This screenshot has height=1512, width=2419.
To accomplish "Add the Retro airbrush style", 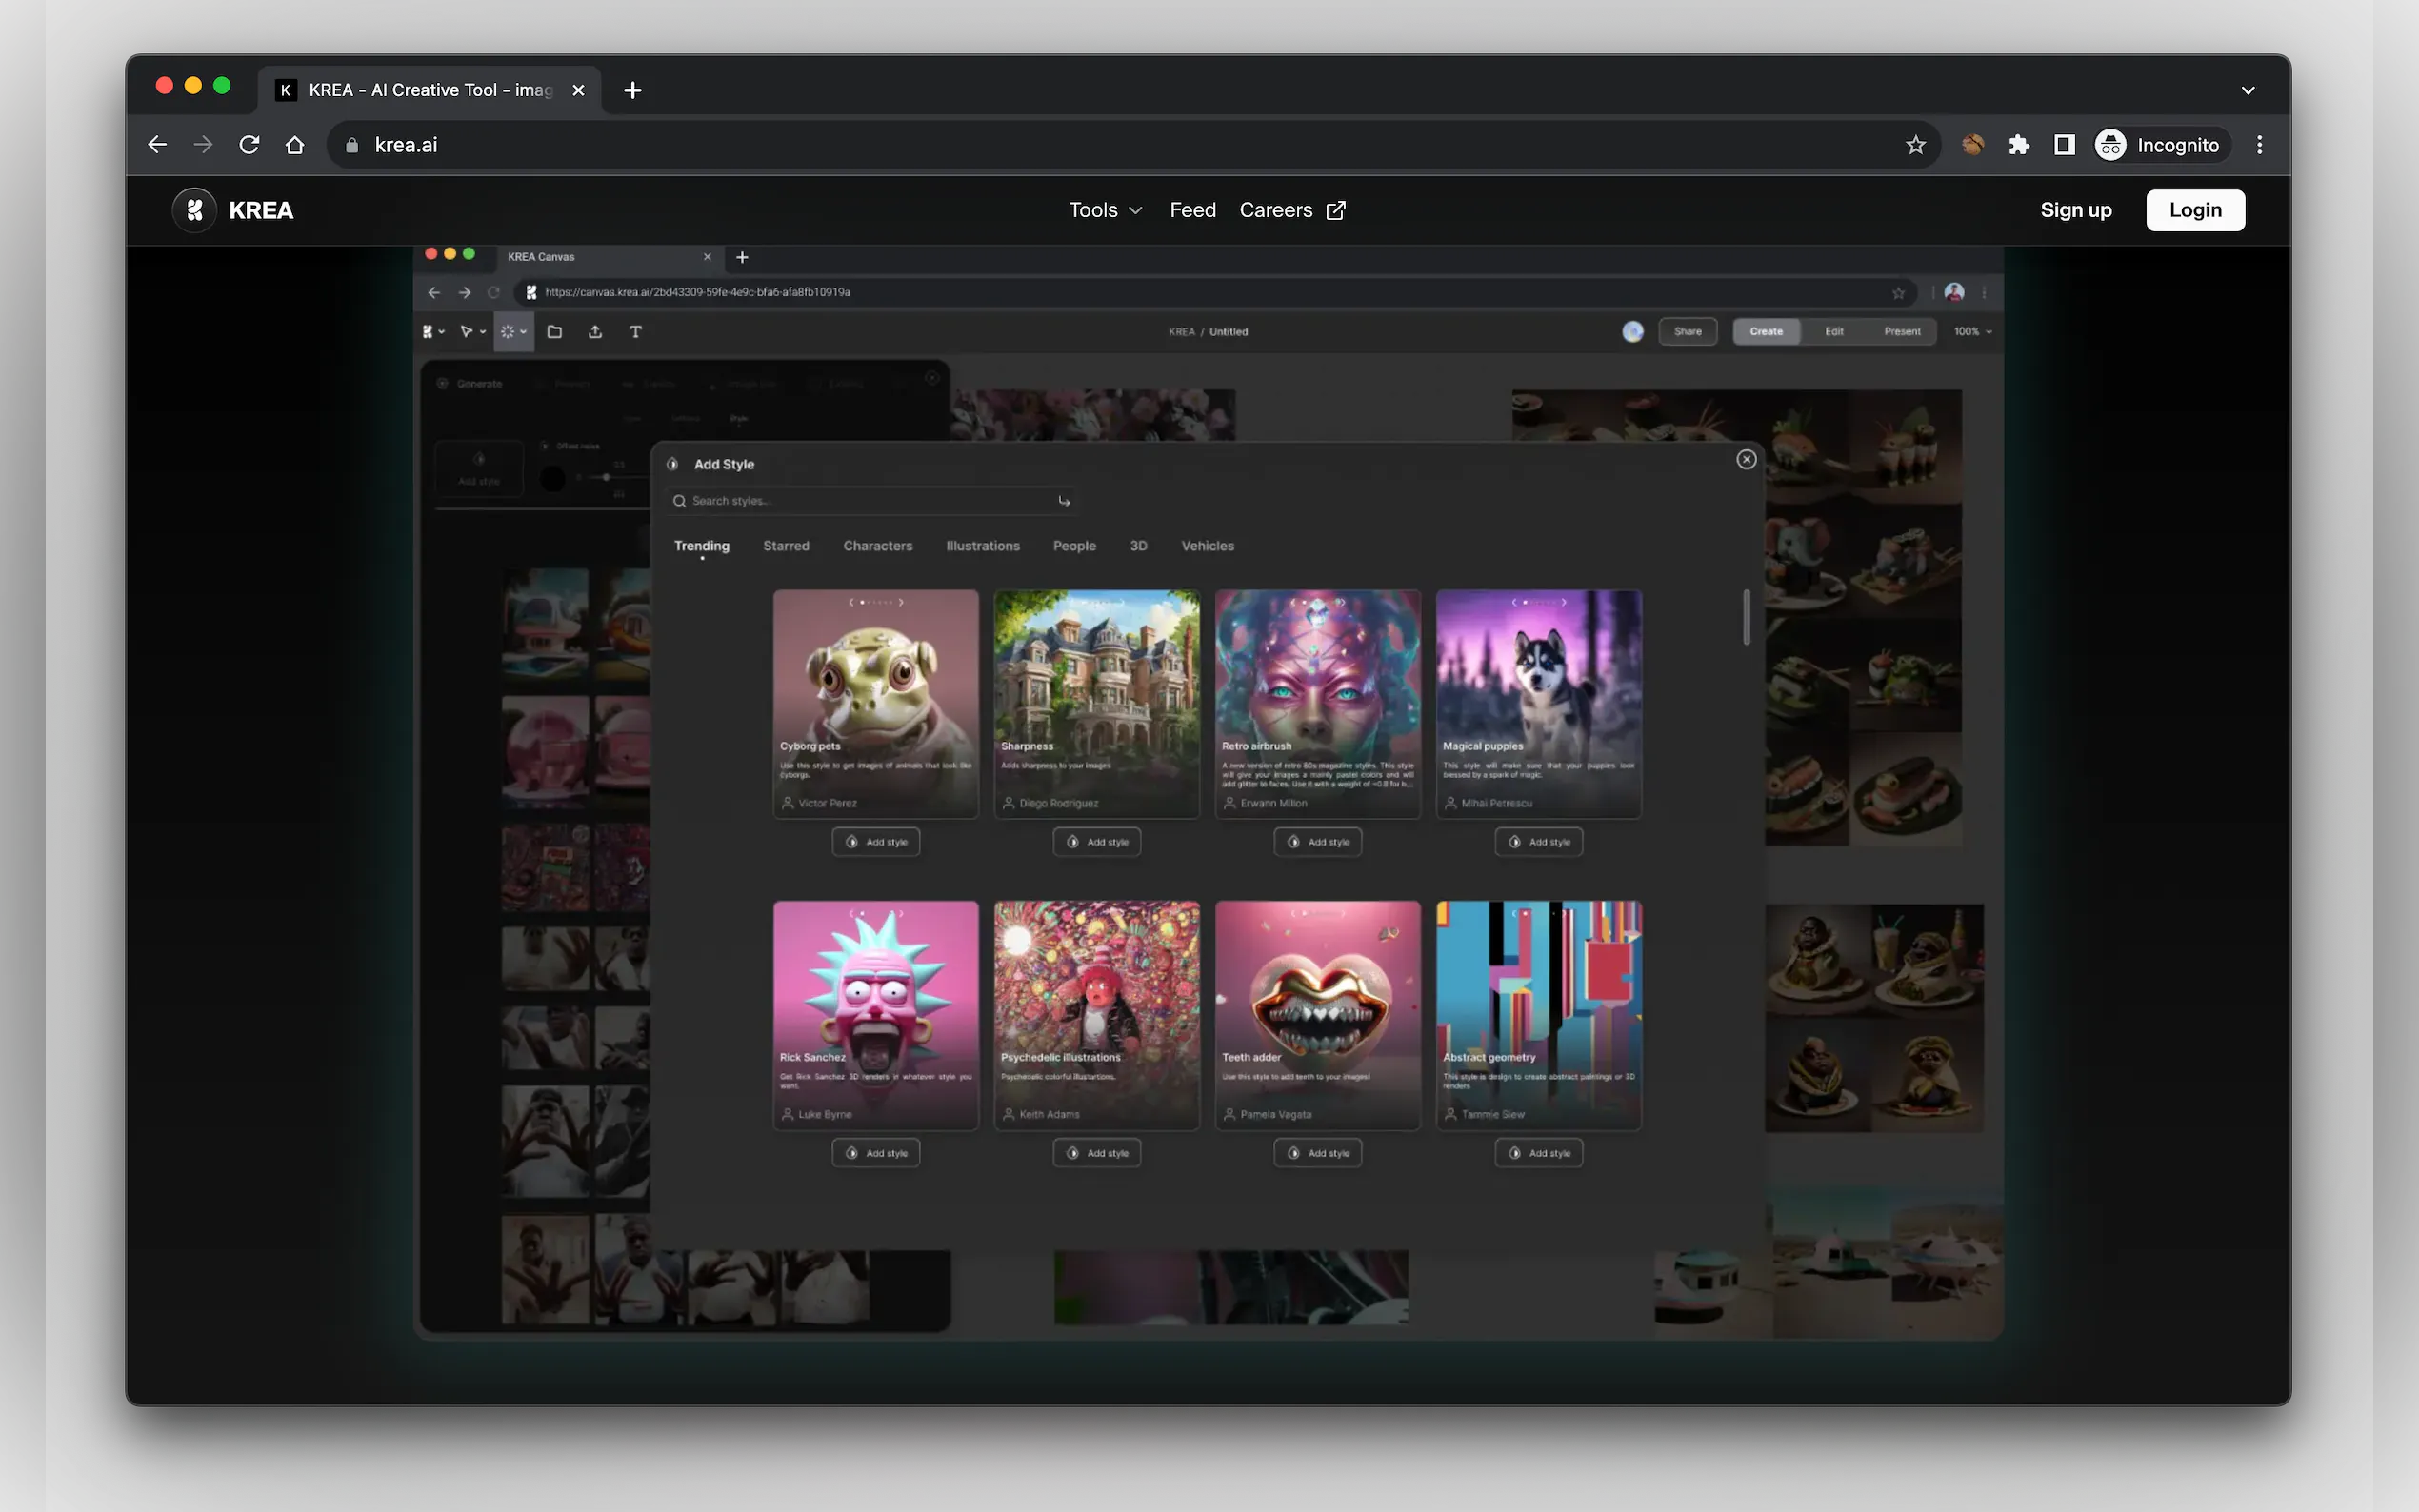I will coord(1317,842).
